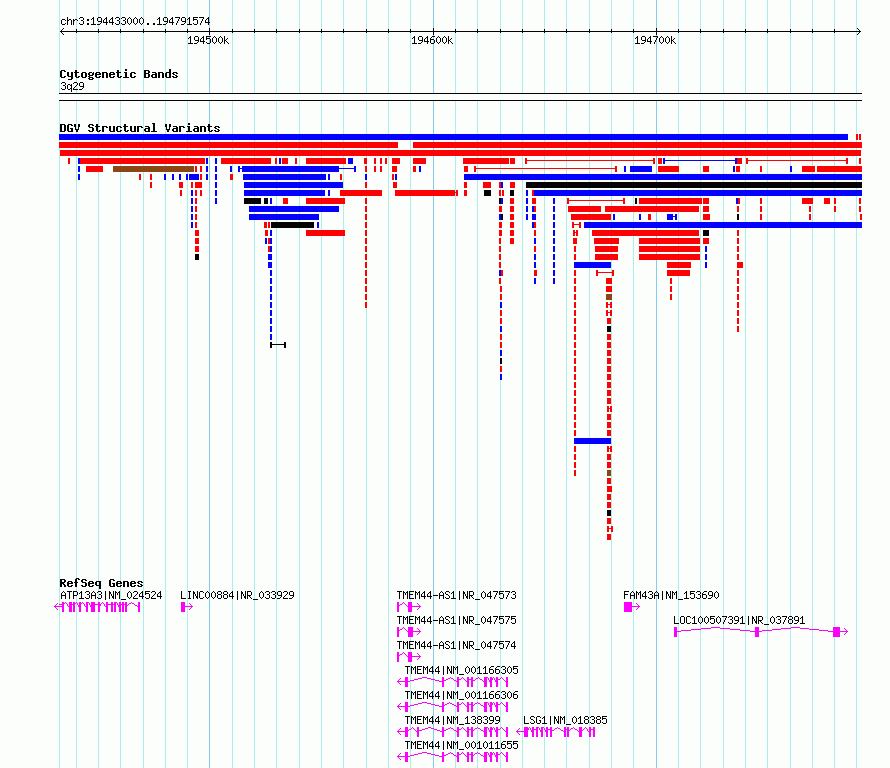
Task: Click the ATP13A3|NM_024524 gene label
Action: pos(111,595)
